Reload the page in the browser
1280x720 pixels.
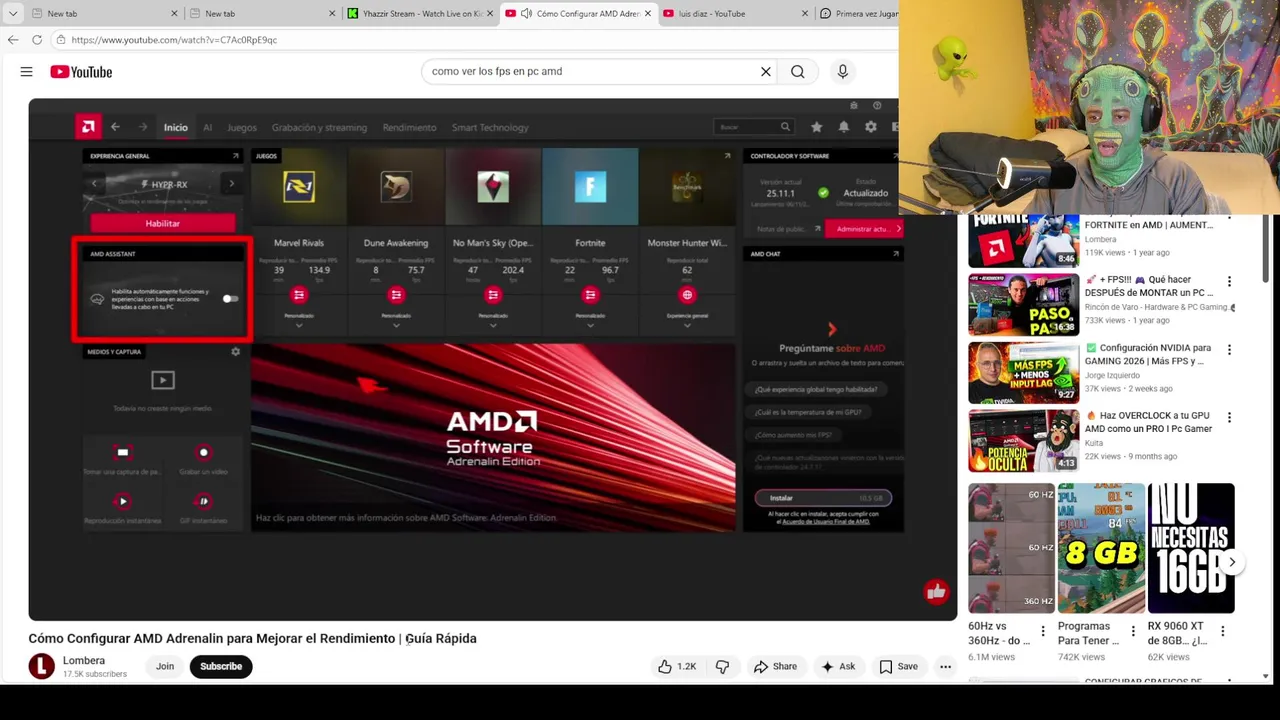(x=37, y=40)
